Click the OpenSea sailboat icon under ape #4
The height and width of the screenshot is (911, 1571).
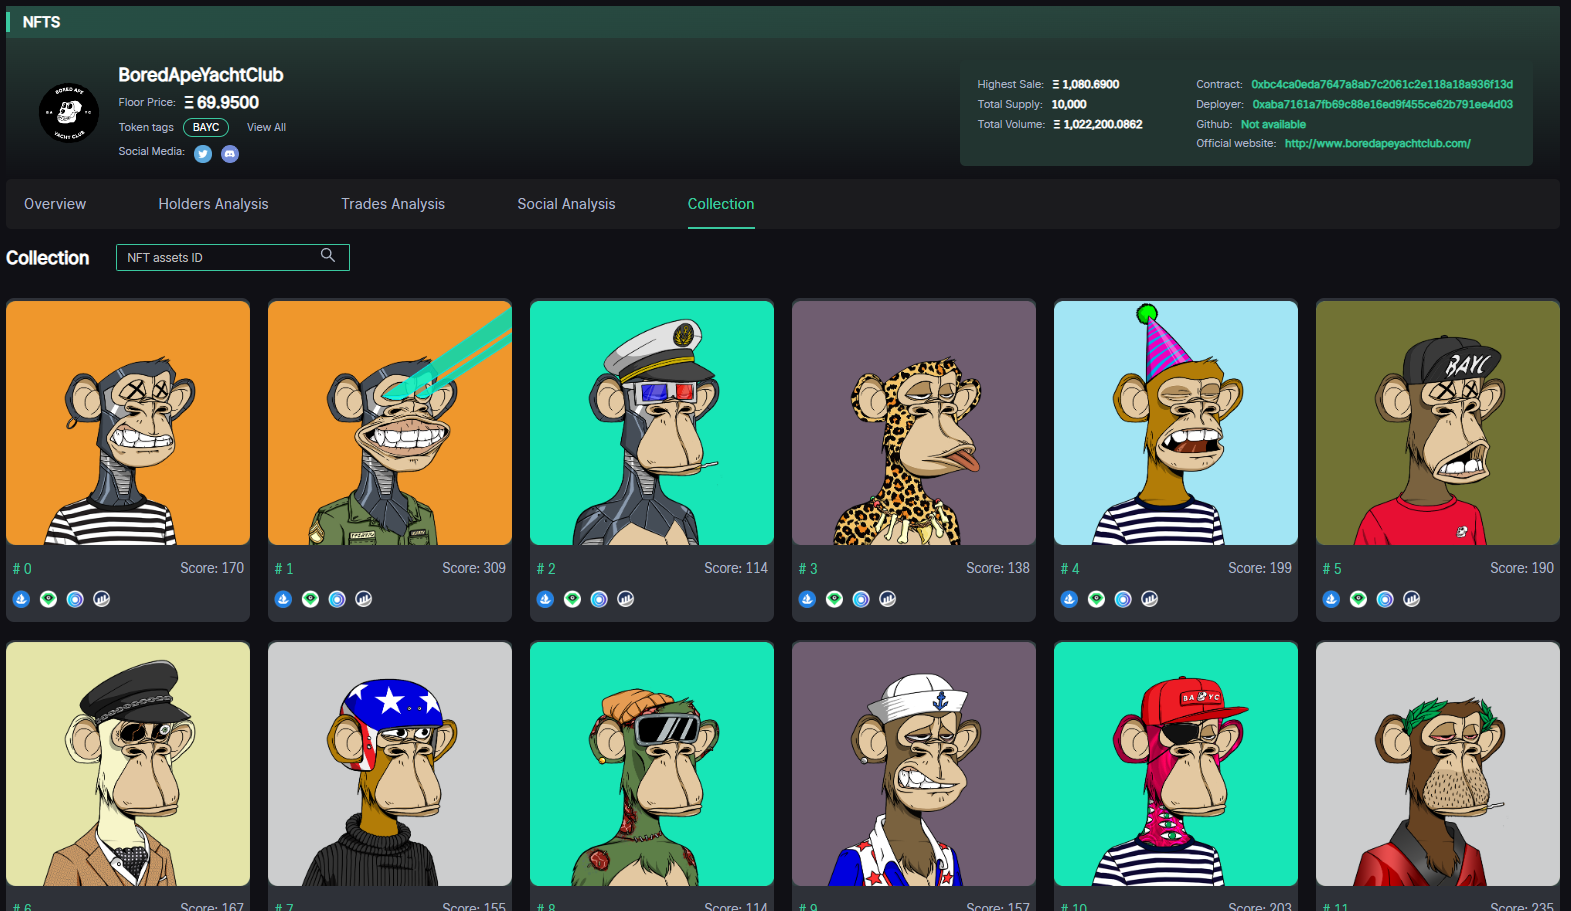click(x=1069, y=599)
